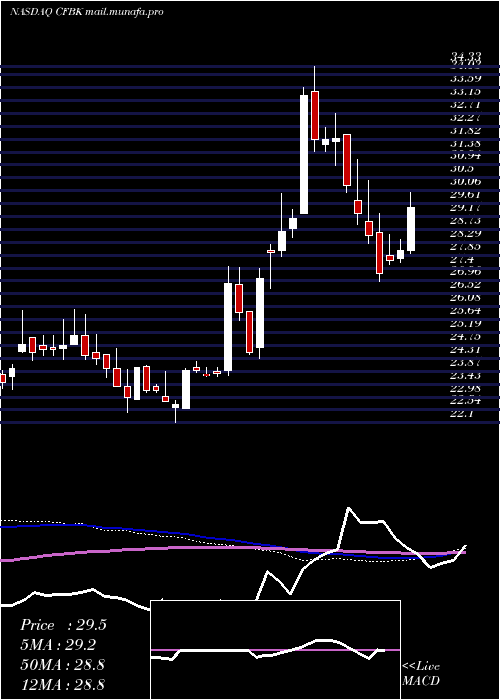Select the last white candlestick on the right
The width and height of the screenshot is (500, 700).
tap(411, 229)
